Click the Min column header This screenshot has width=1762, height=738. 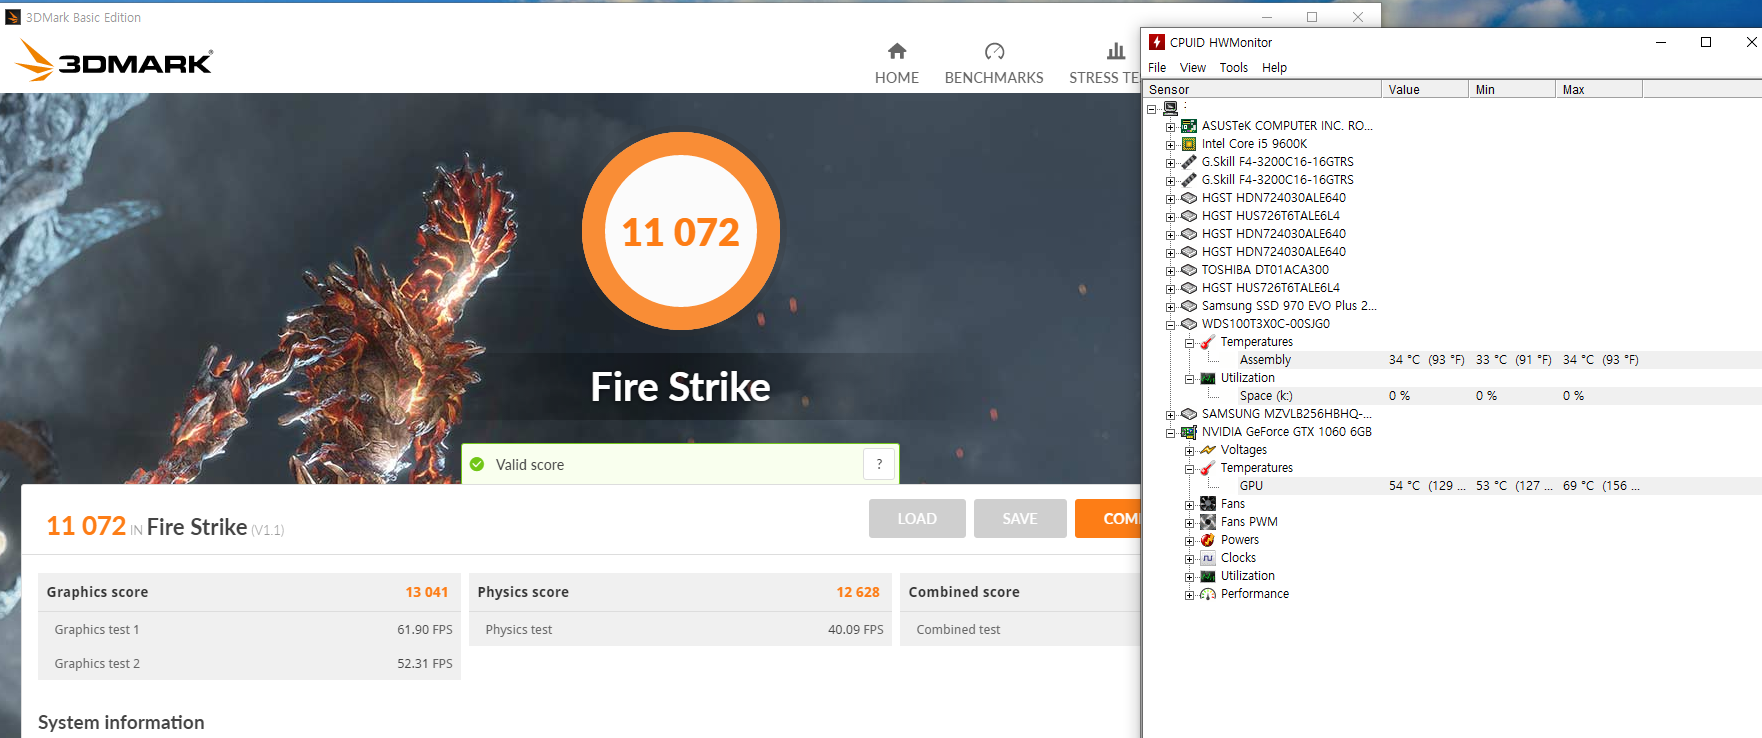1512,89
